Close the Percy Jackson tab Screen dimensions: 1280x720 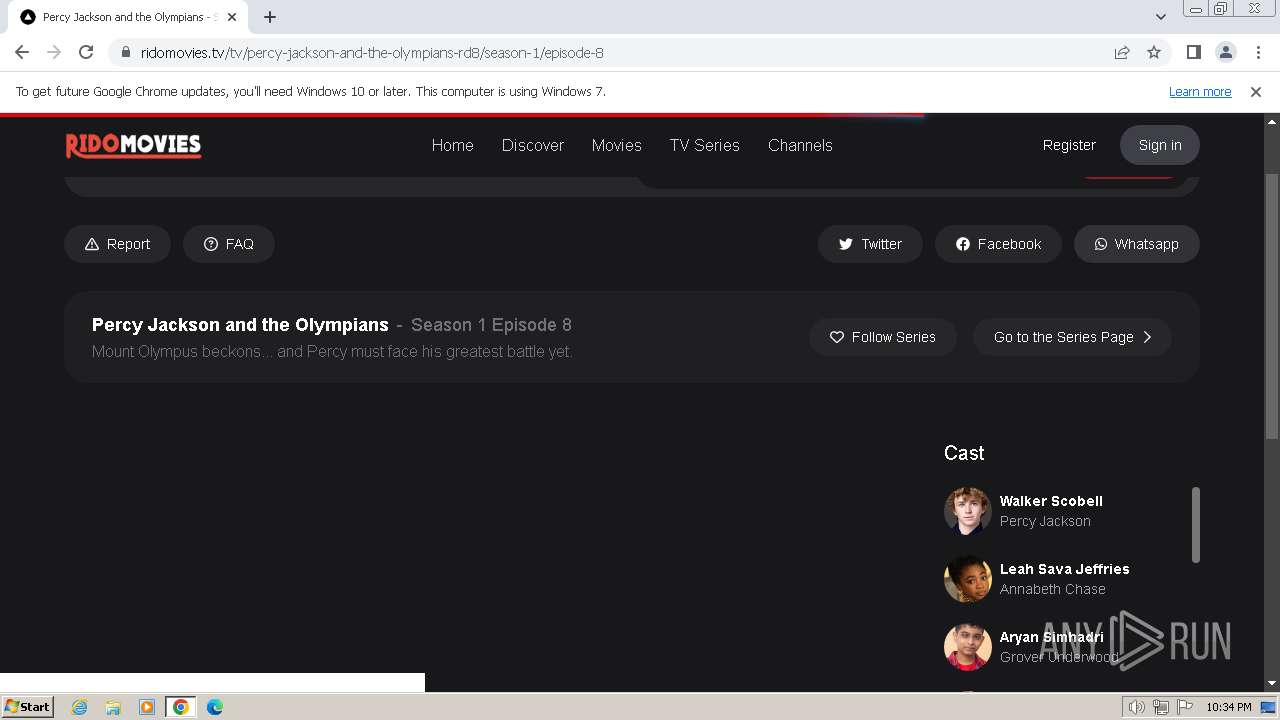[x=232, y=17]
